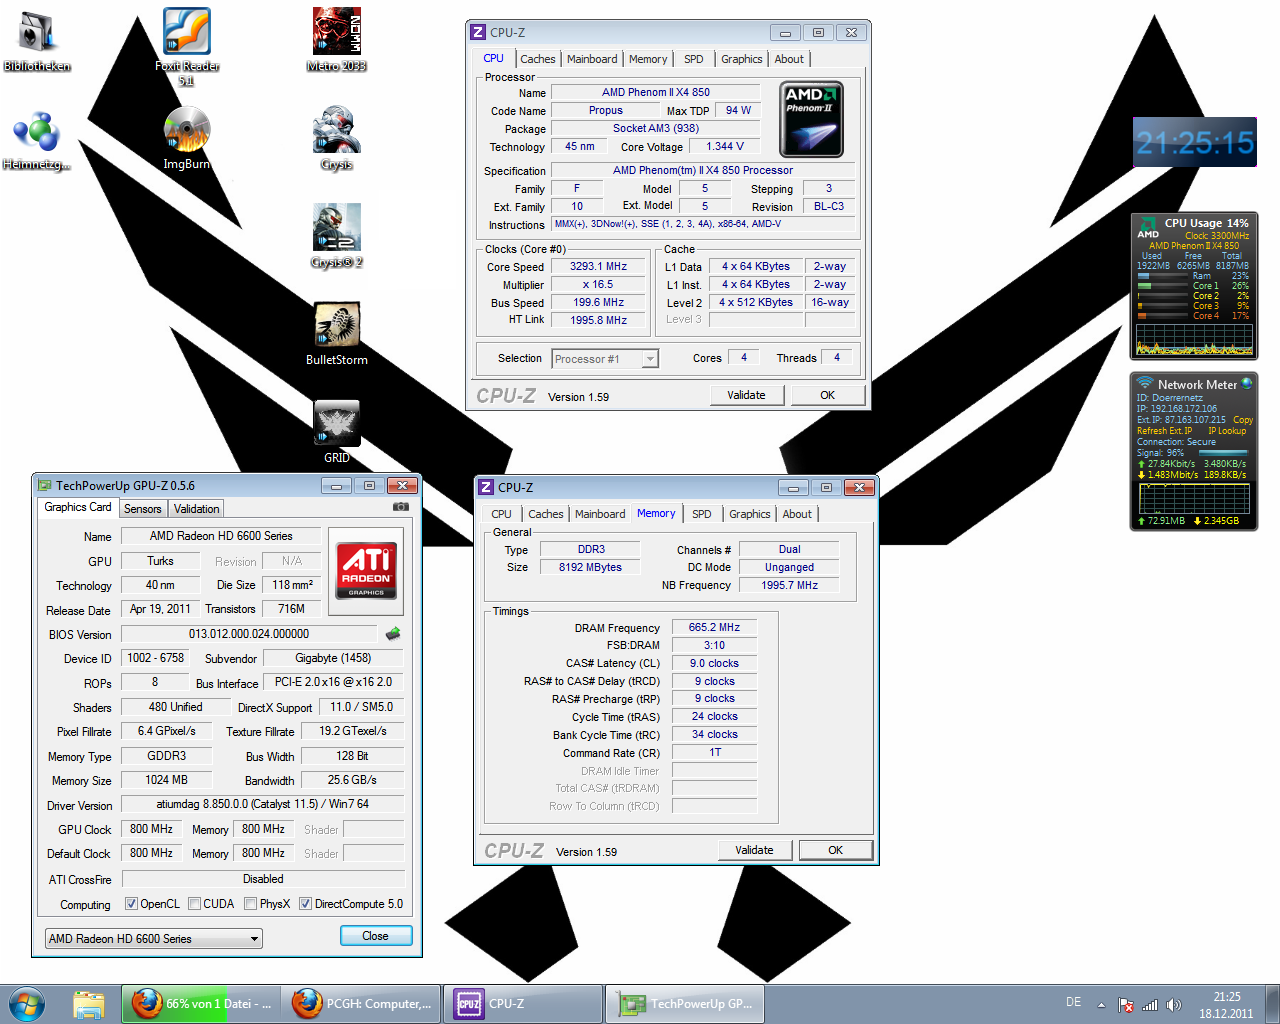
Task: Click the Core 1 usage bar in CPU gadget
Action: click(1163, 286)
